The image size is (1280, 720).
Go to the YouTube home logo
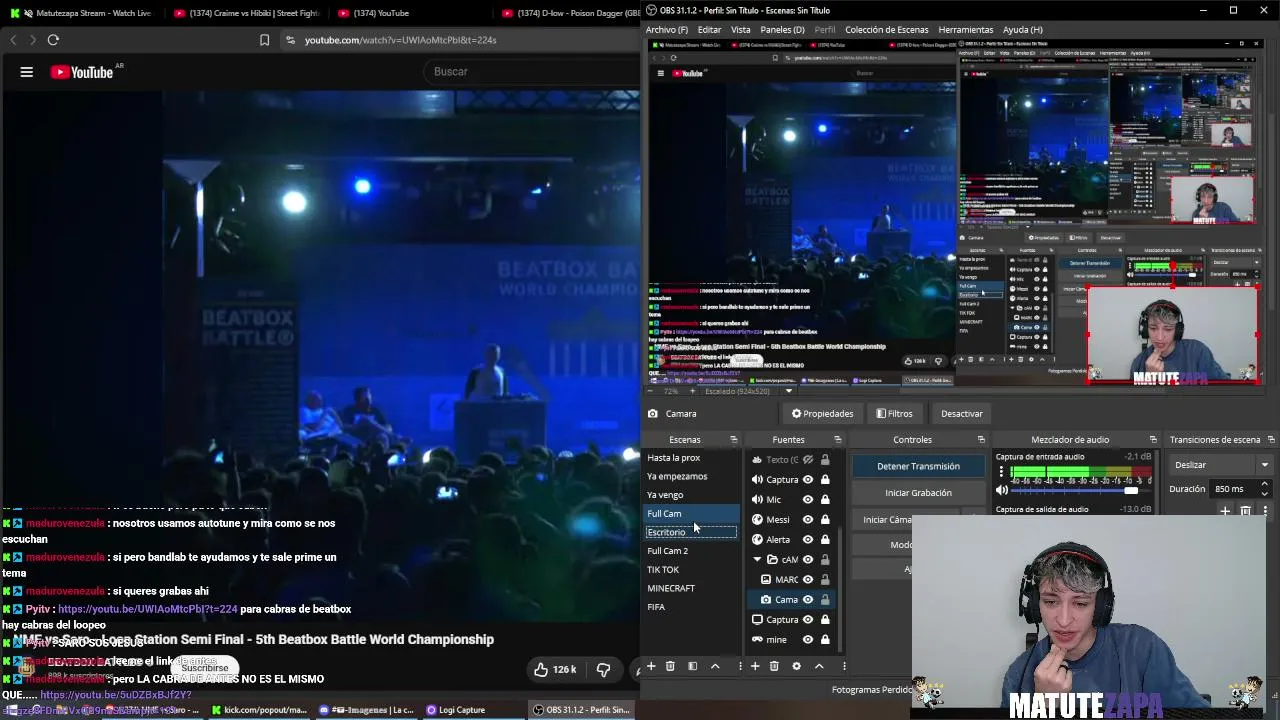point(83,72)
